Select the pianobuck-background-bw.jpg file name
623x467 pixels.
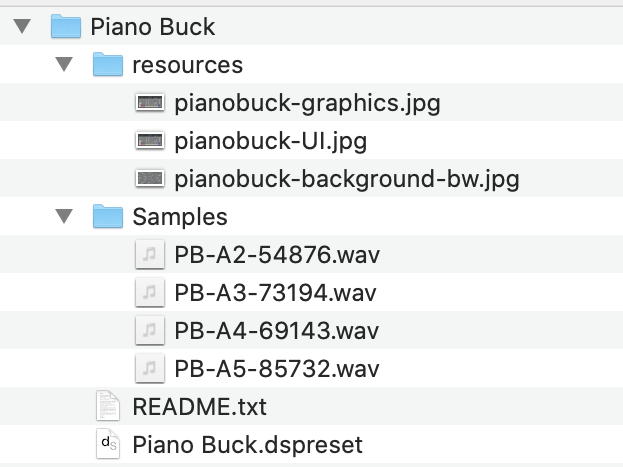click(x=346, y=179)
